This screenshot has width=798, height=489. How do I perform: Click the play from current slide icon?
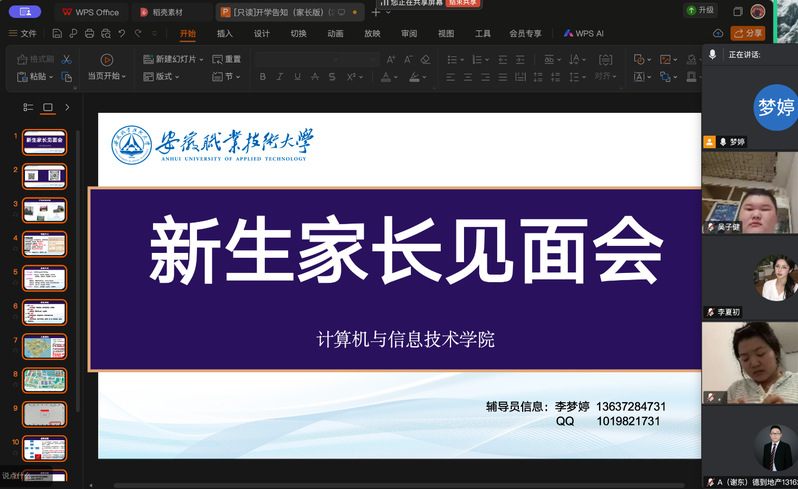pyautogui.click(x=106, y=59)
